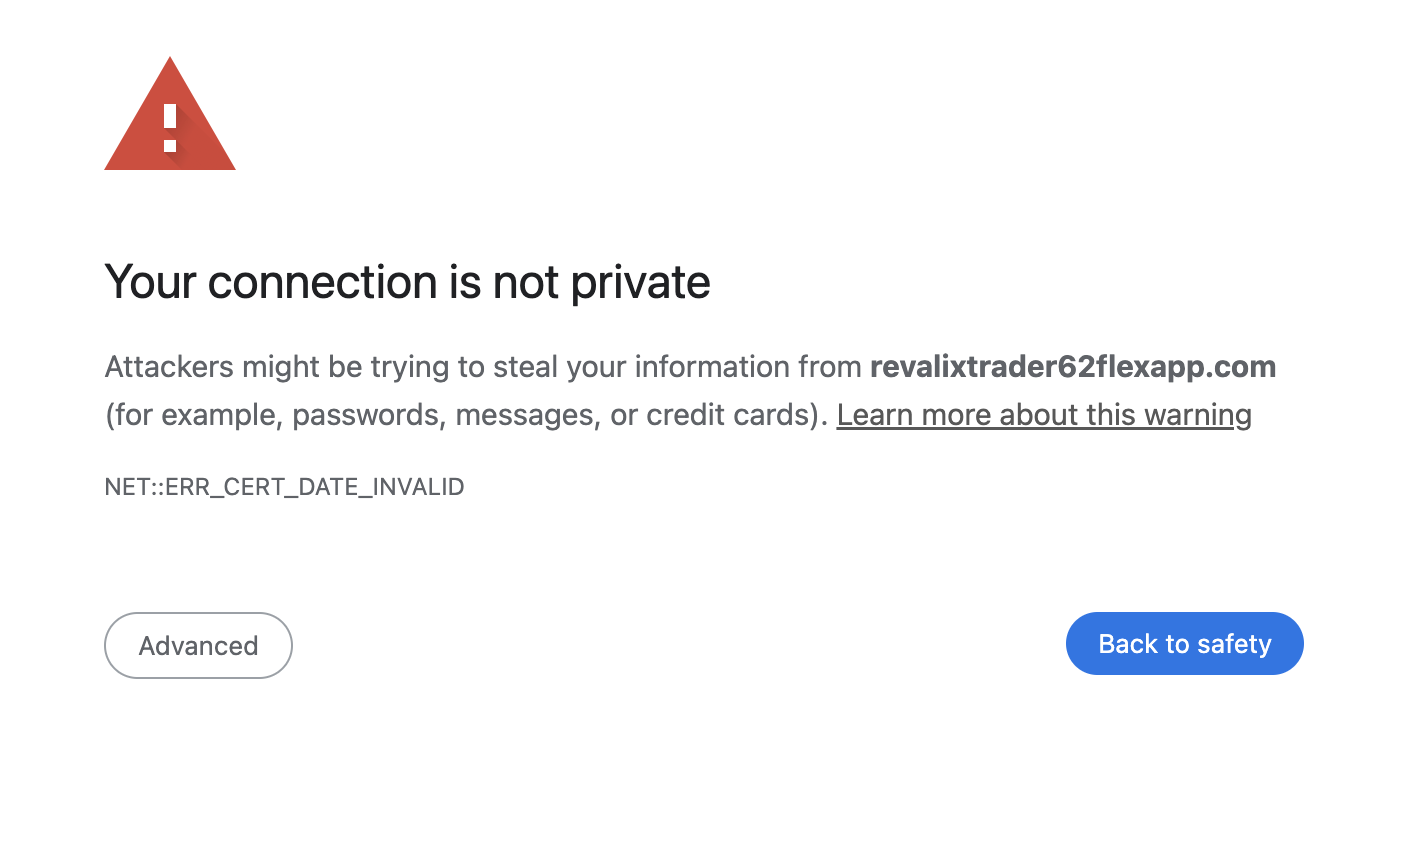Expand details with the Advanced button
Image resolution: width=1404 pixels, height=866 pixels.
tap(198, 646)
